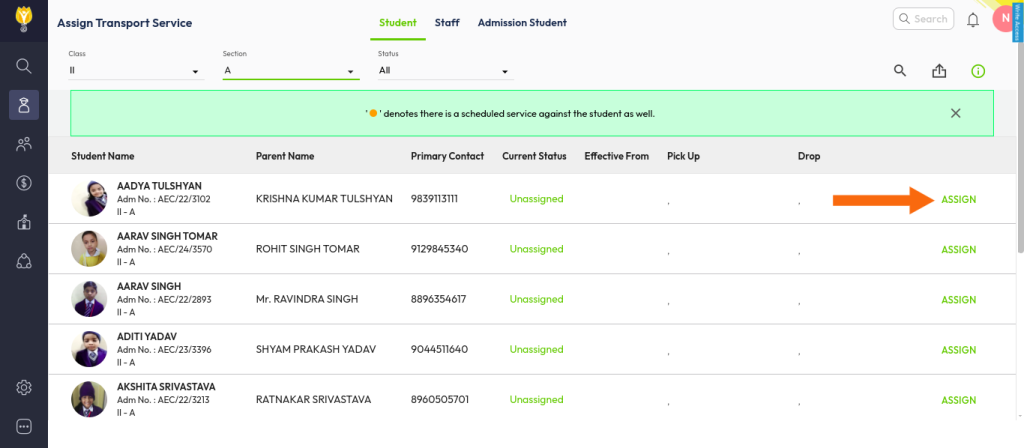Click the Search field at top right
Screen dimensions: 1024x448
click(x=922, y=19)
